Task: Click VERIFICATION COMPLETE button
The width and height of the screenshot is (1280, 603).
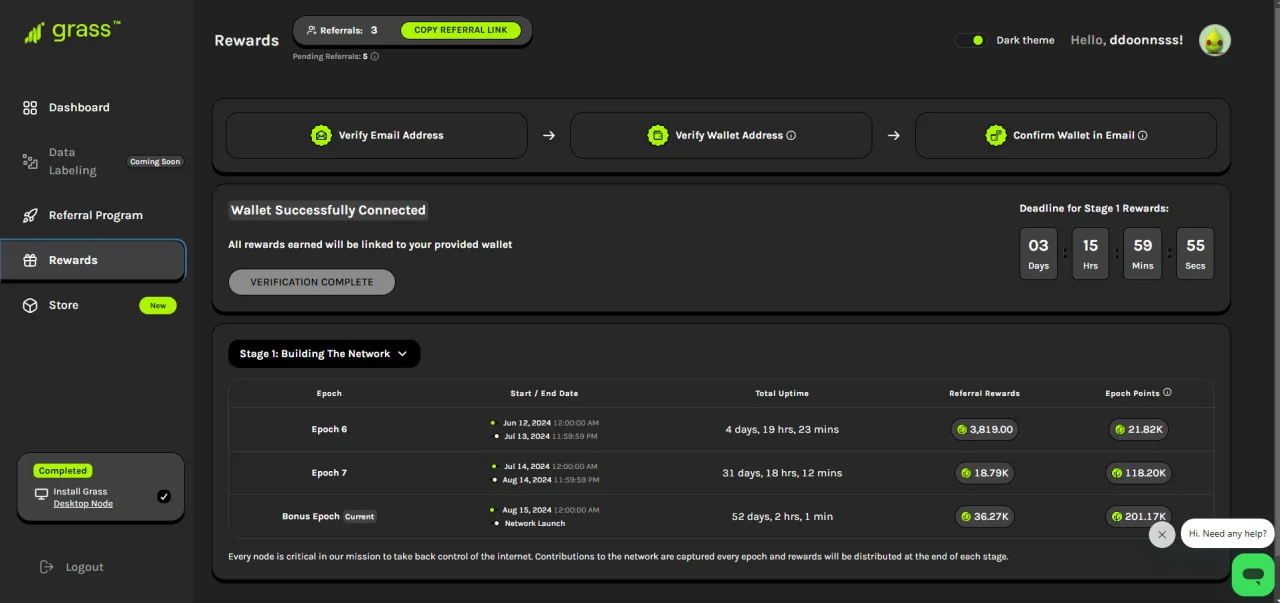Action: pyautogui.click(x=312, y=282)
